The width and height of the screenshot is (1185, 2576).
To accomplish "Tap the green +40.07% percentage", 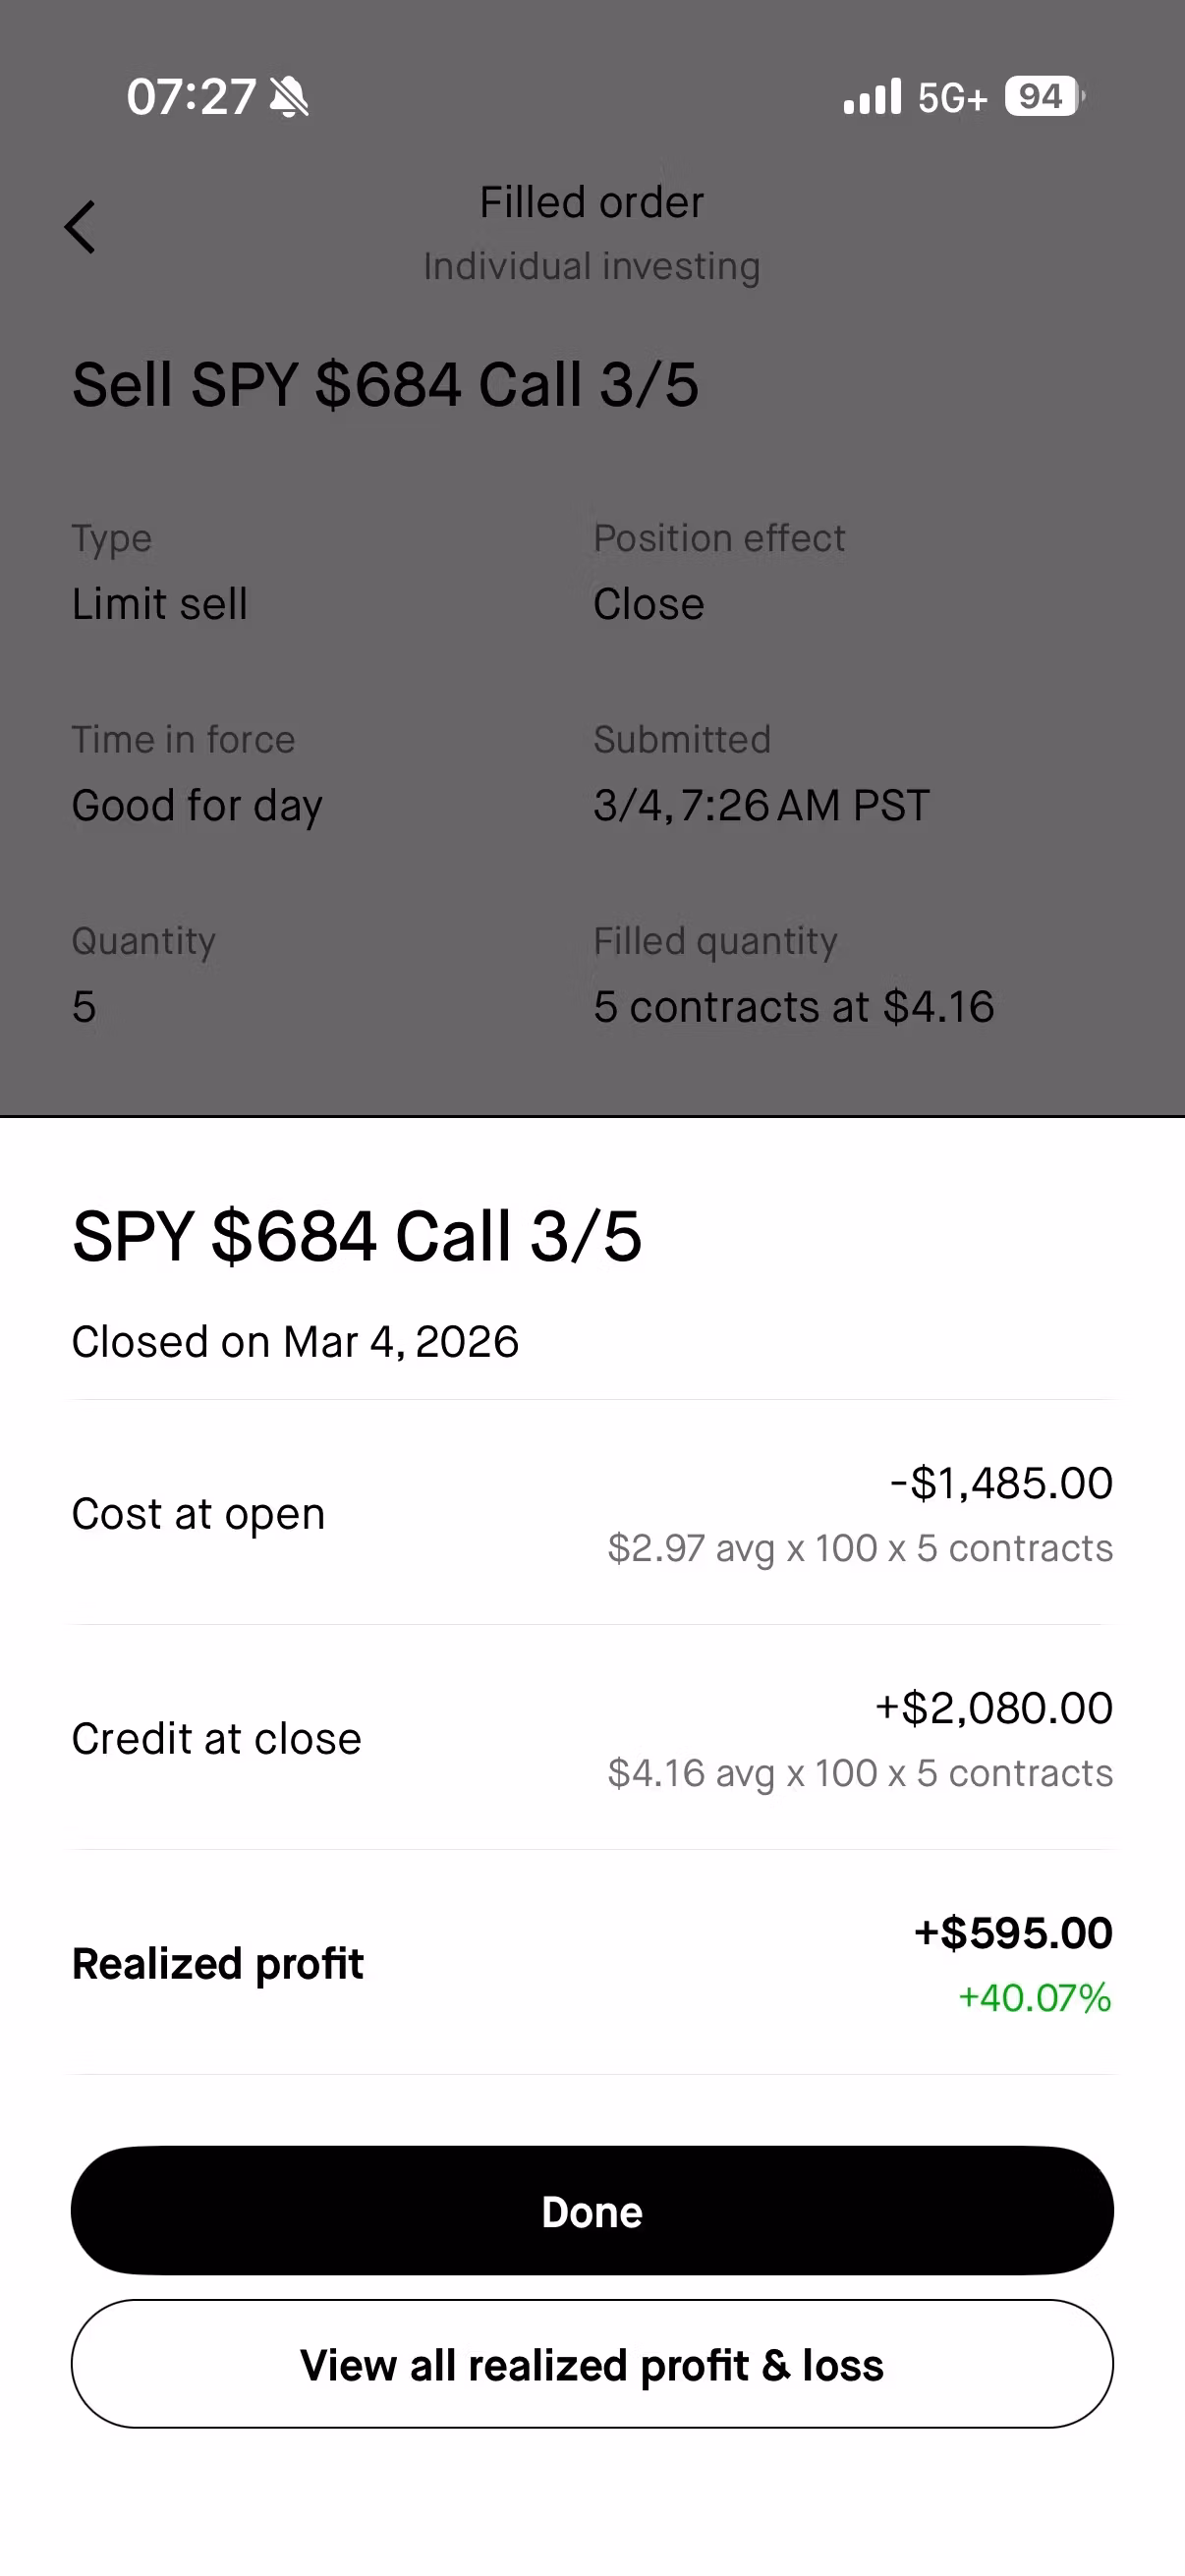I will [x=1035, y=1998].
